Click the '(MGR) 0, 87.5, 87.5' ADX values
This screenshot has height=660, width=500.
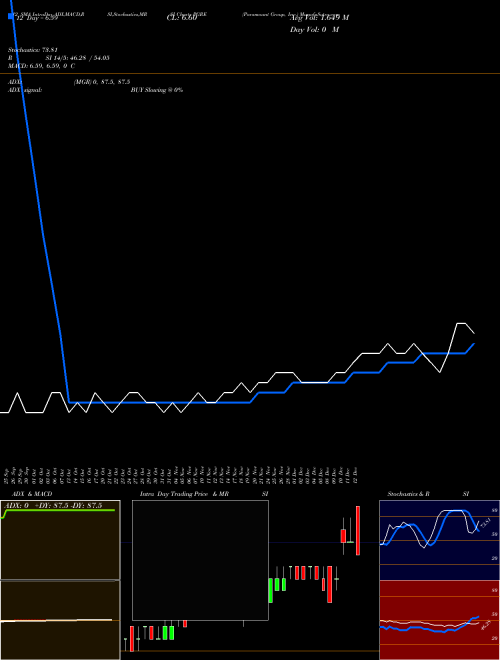[x=102, y=82]
